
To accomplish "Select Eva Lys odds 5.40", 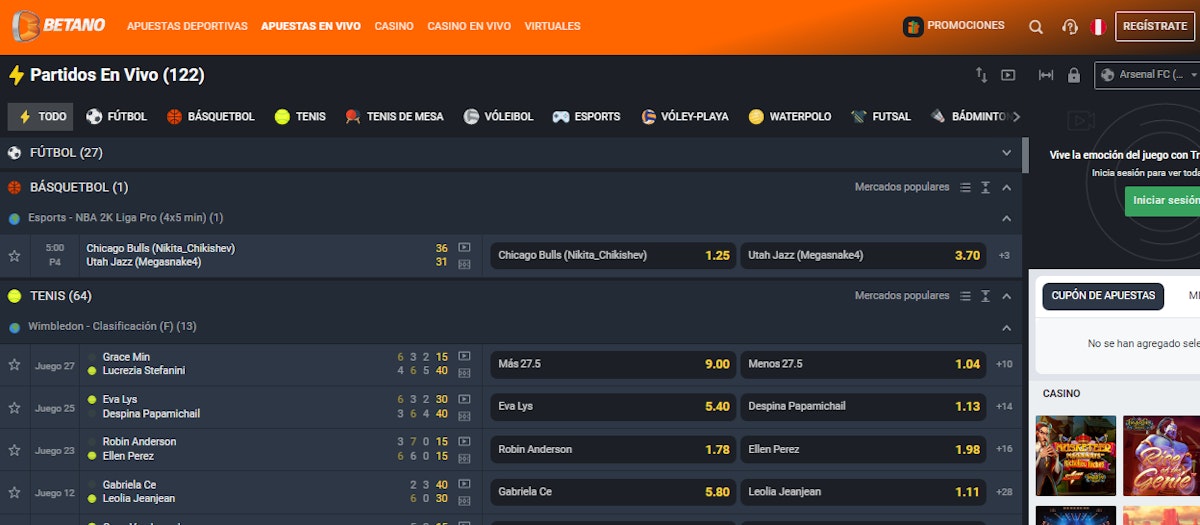I will (x=613, y=407).
